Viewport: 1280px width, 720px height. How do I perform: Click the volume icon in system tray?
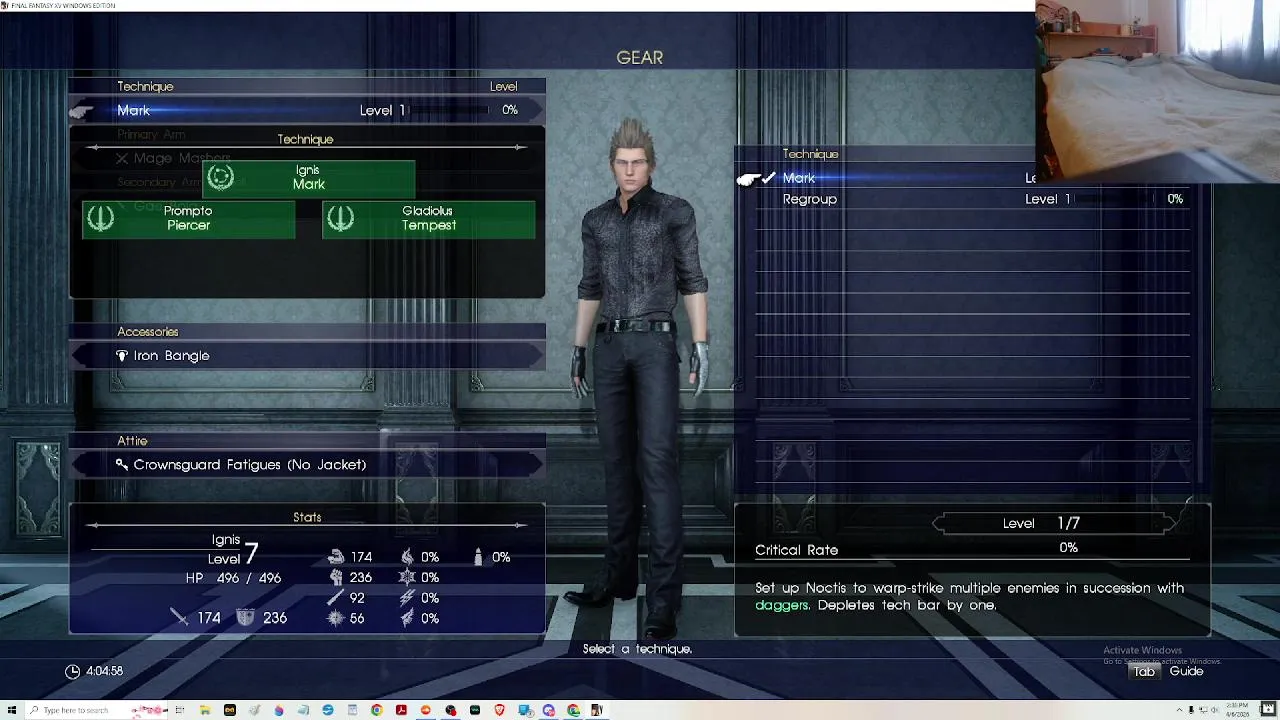coord(1214,710)
